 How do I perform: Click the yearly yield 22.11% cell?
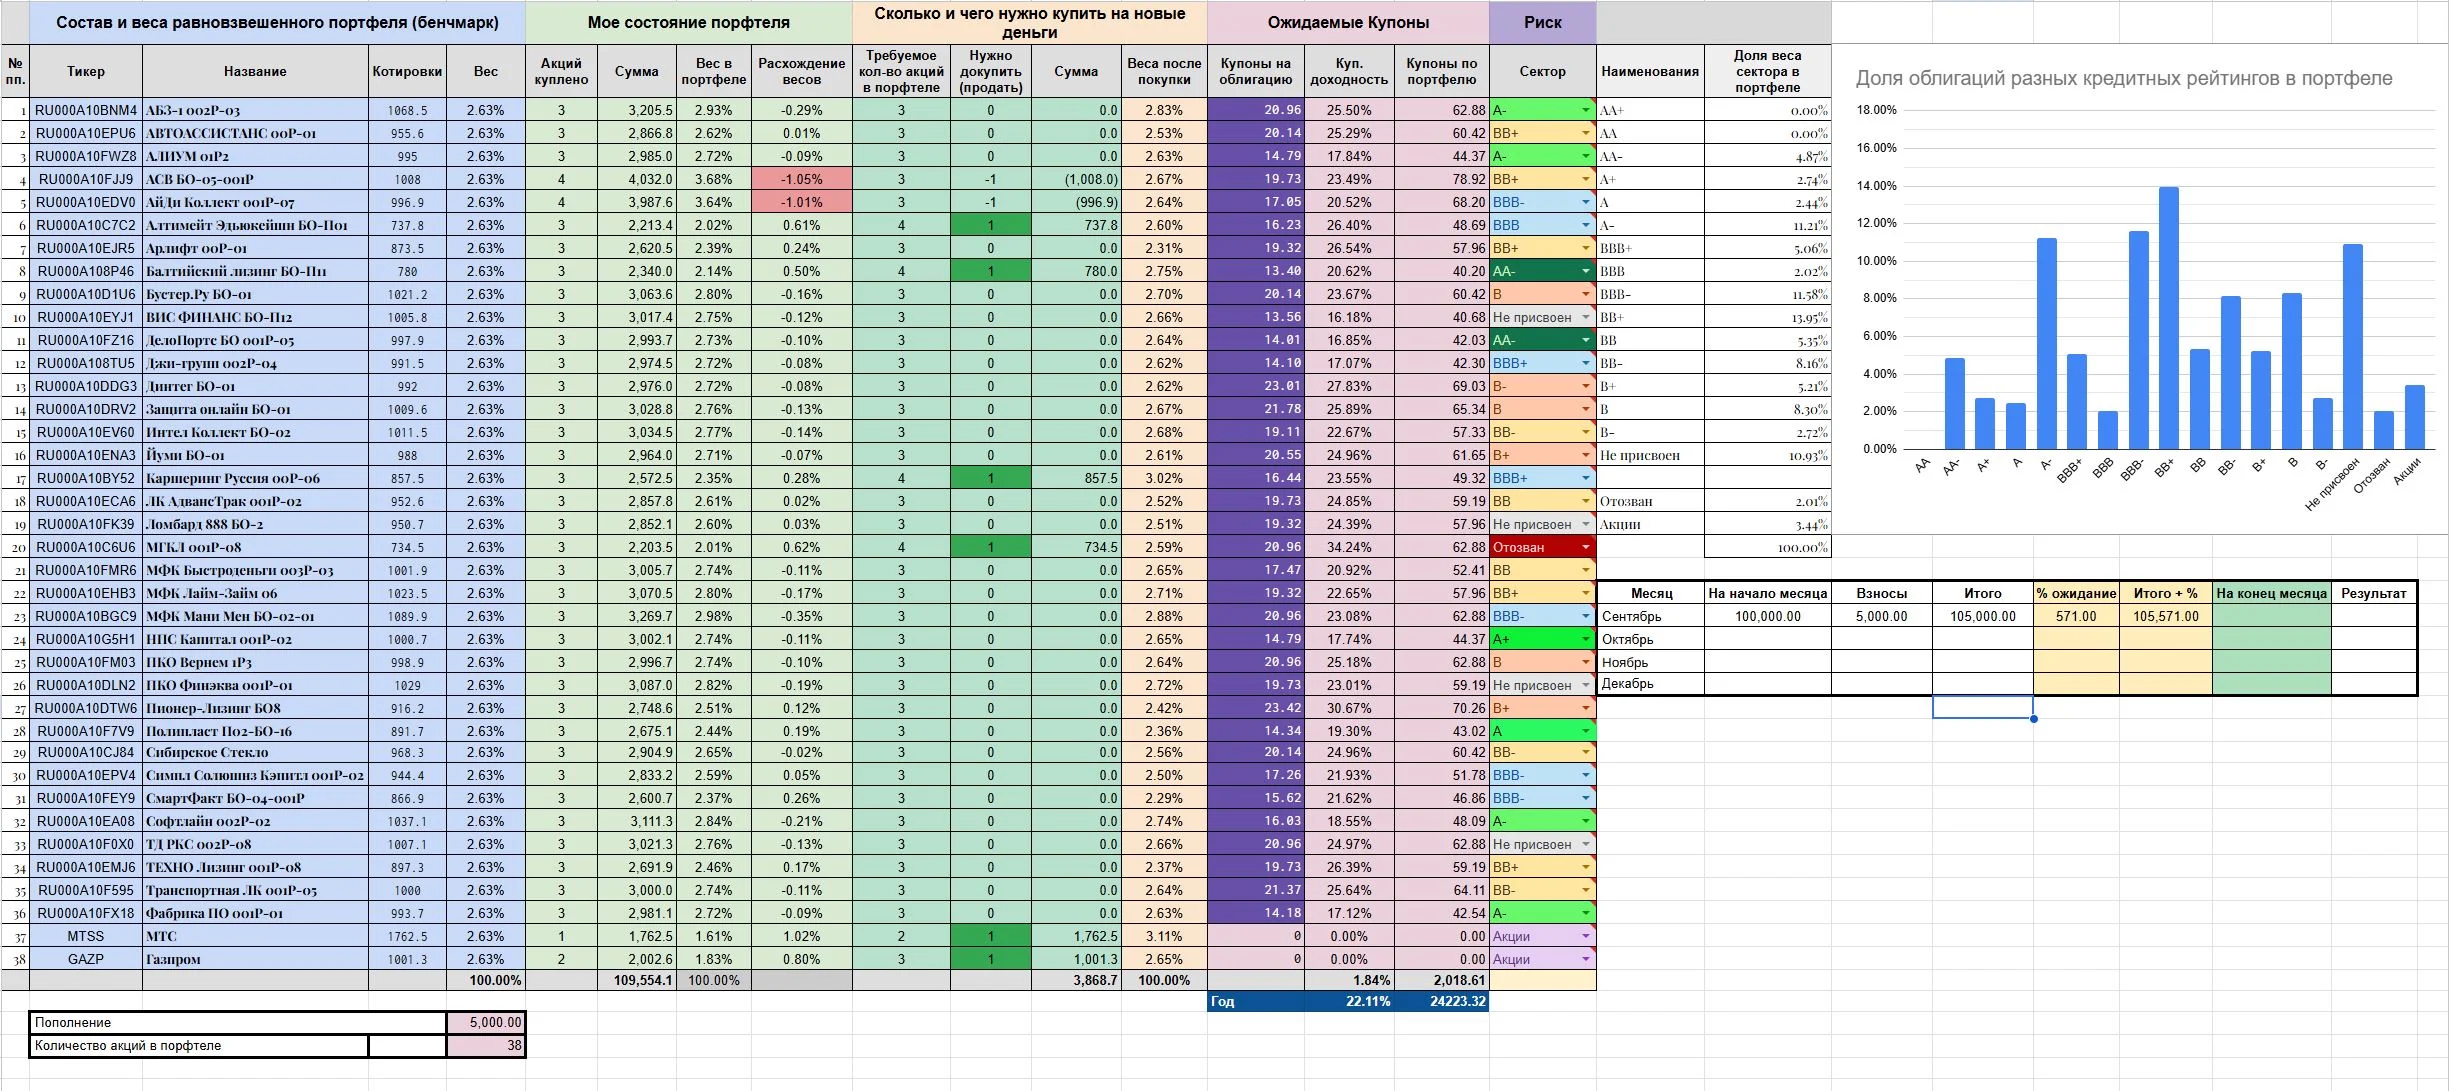pos(1349,1001)
